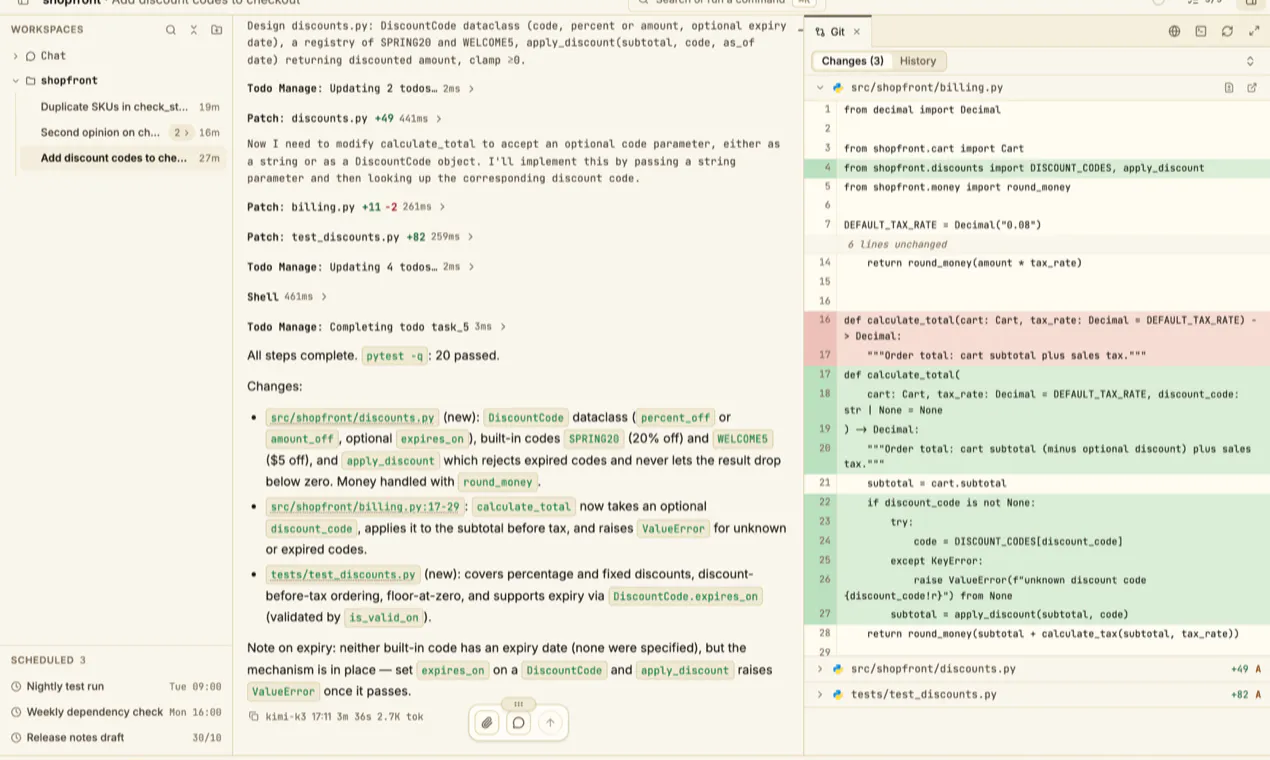Collapse the src/shopfront/billing.py diff
Screen dimensions: 1270x760
820,88
